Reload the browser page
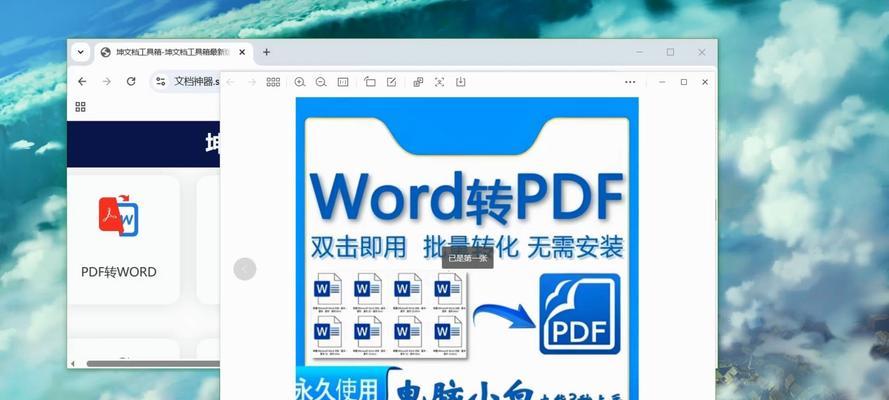The width and height of the screenshot is (889, 400). click(x=131, y=82)
